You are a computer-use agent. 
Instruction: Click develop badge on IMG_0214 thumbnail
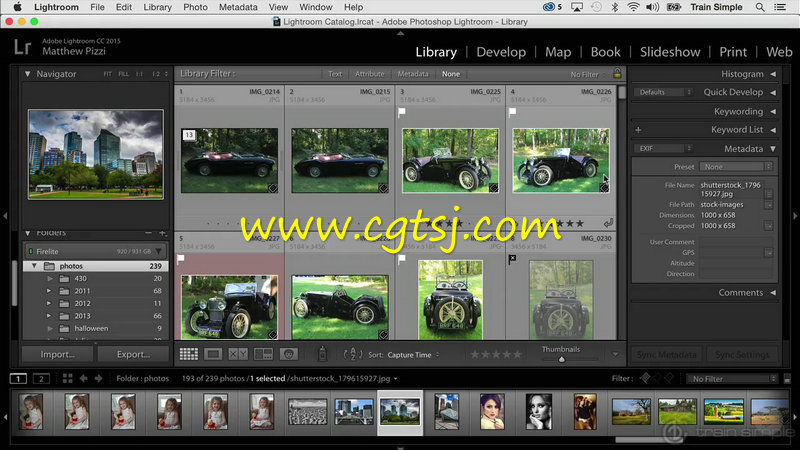[273, 188]
